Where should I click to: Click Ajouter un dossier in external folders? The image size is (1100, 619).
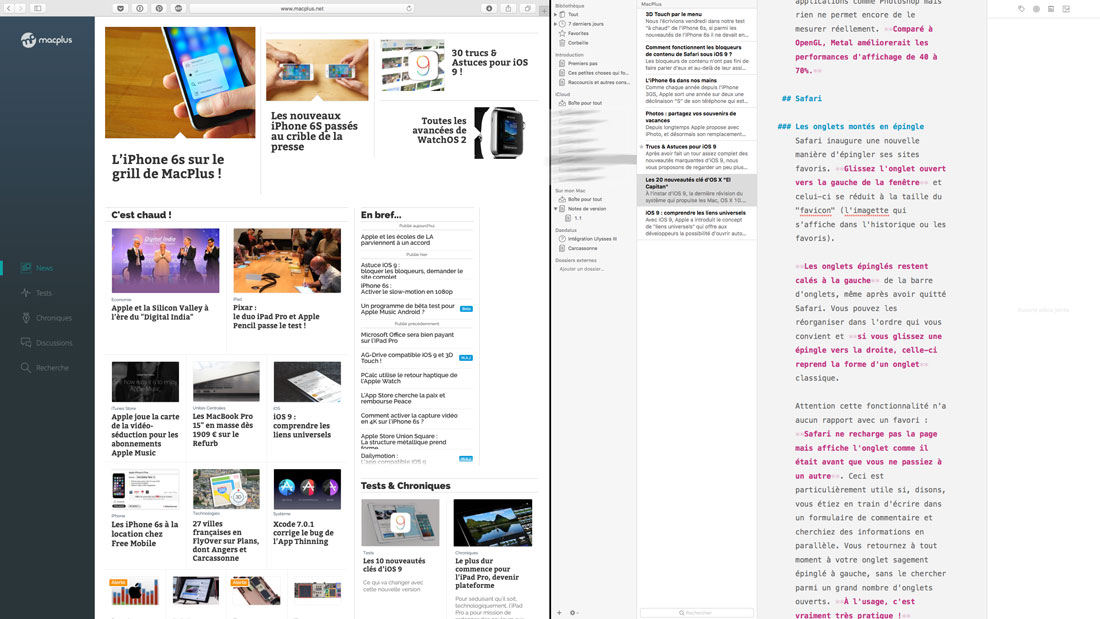pos(582,269)
